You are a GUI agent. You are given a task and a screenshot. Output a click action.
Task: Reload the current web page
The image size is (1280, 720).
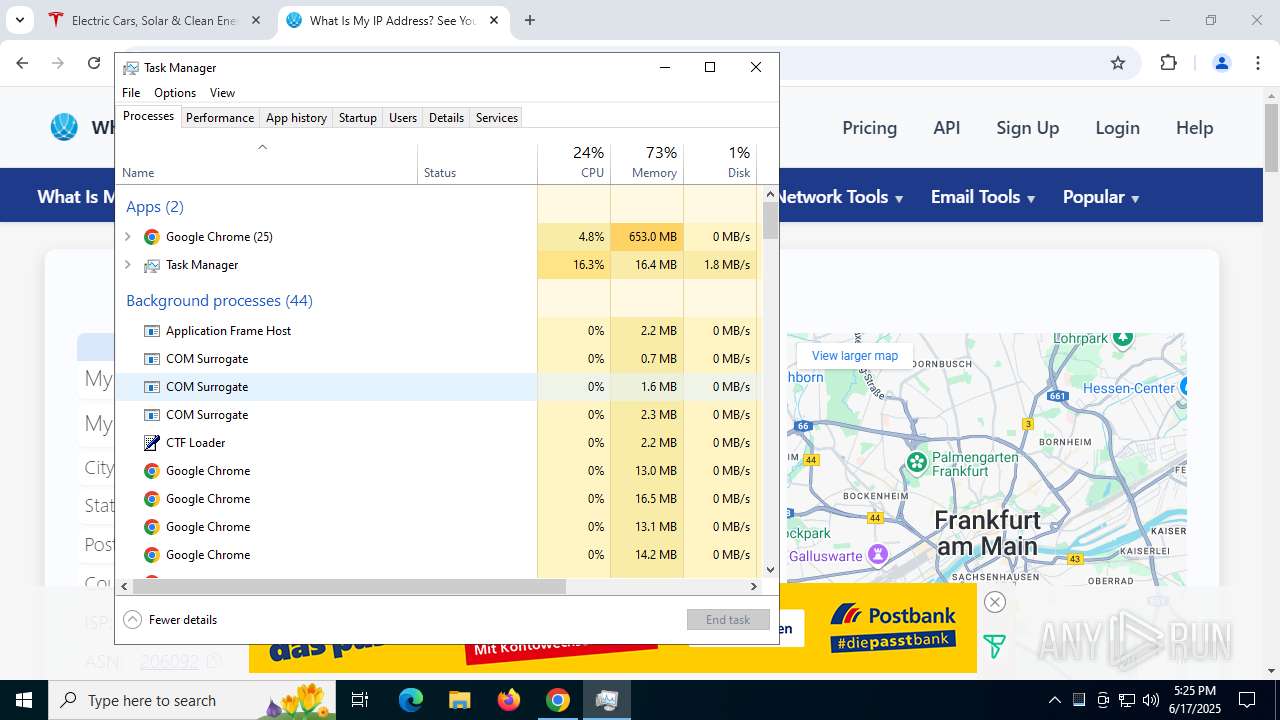[x=94, y=63]
